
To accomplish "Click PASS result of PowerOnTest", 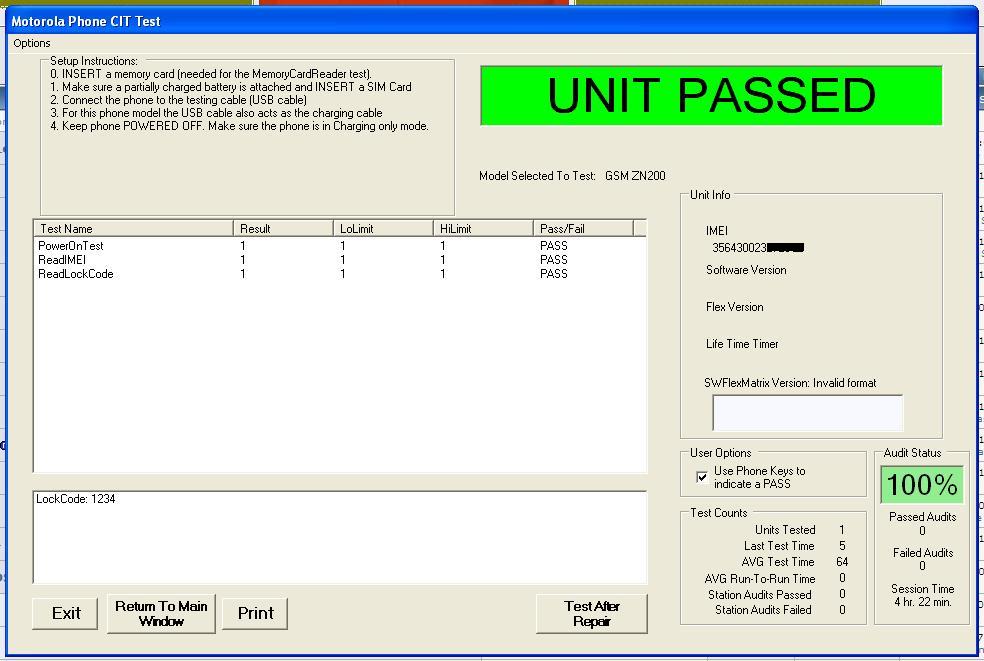I will point(554,246).
